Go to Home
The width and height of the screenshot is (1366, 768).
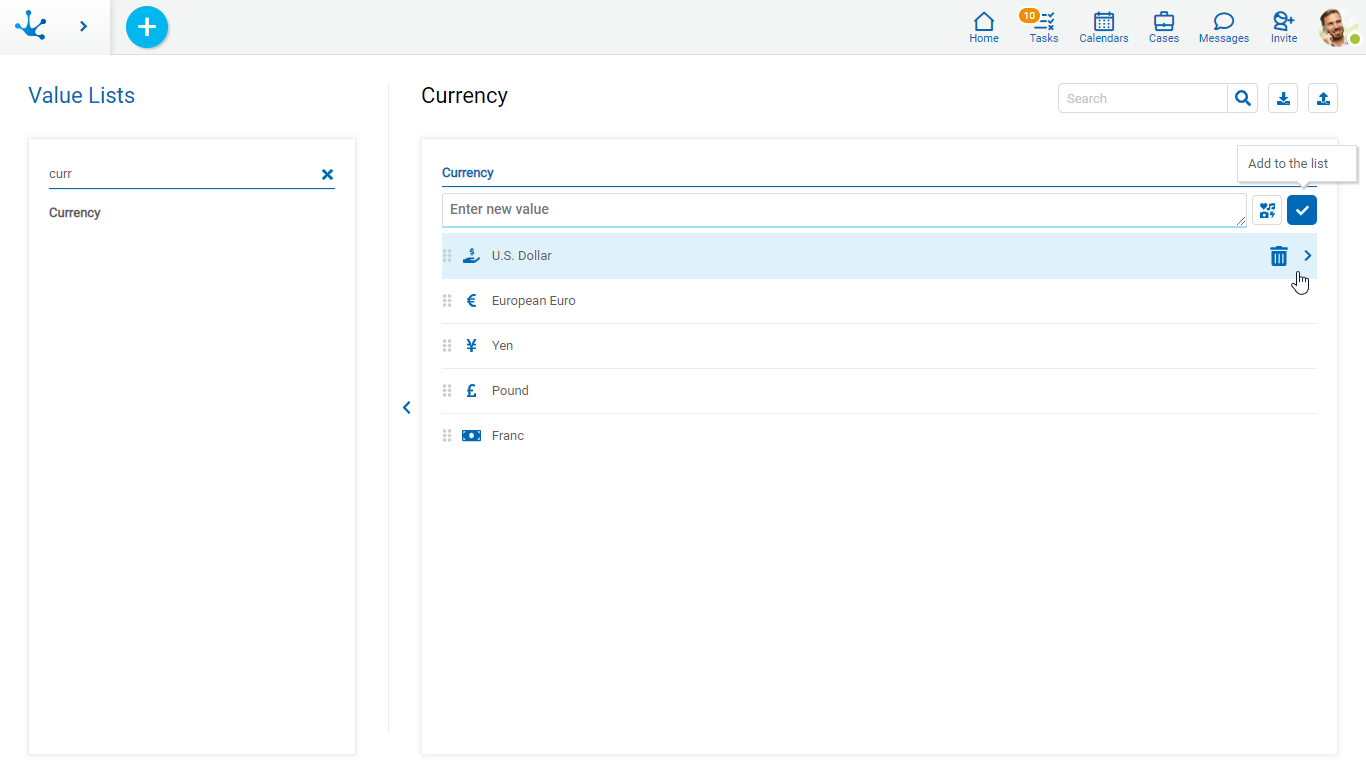[x=984, y=27]
